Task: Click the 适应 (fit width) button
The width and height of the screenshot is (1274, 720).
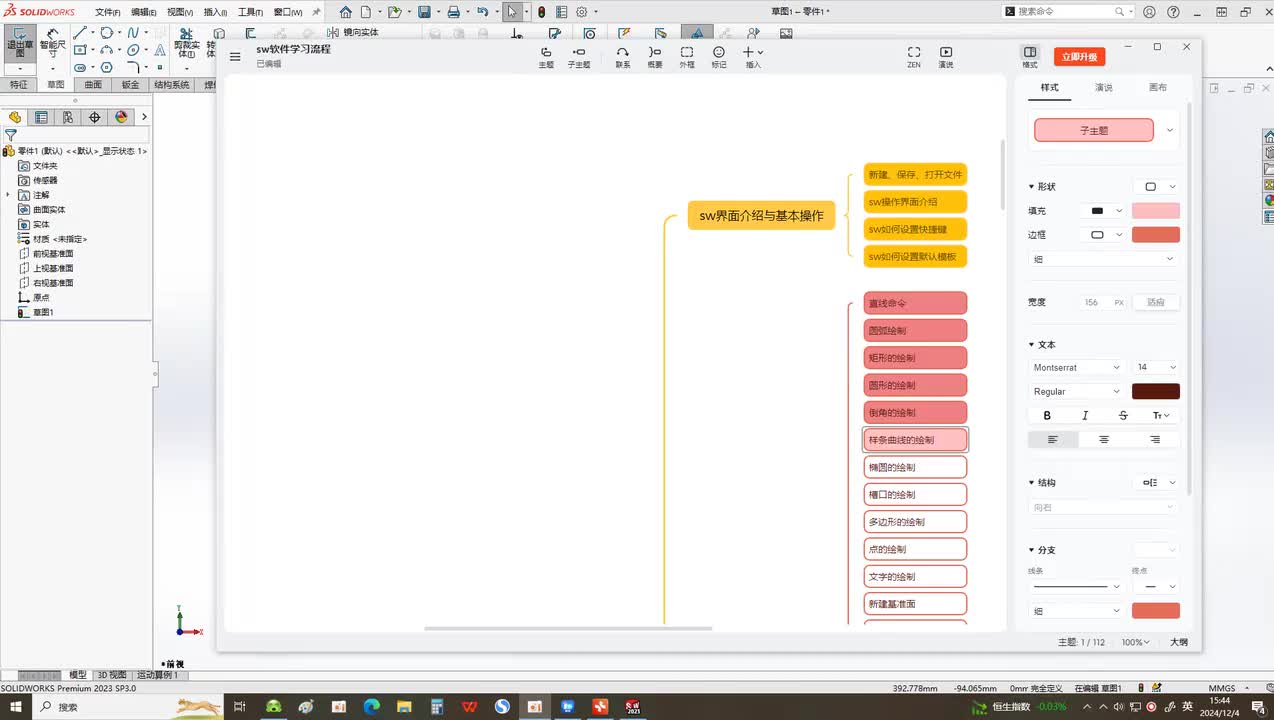Action: click(x=1156, y=302)
